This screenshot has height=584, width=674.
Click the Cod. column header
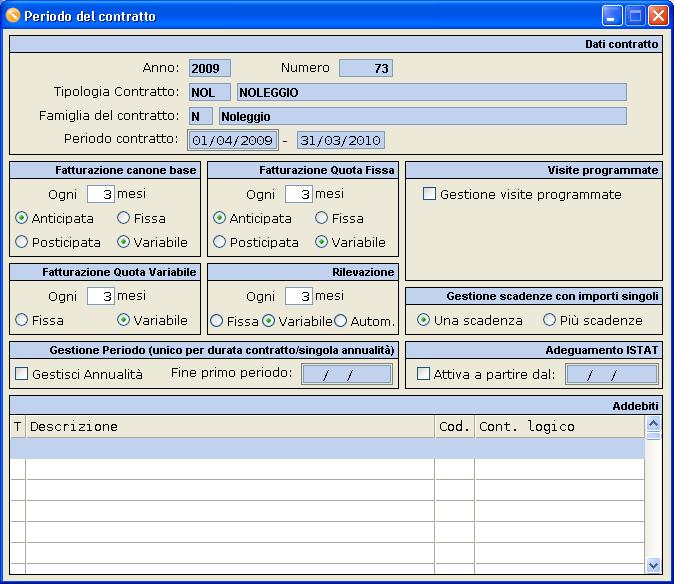(x=454, y=426)
